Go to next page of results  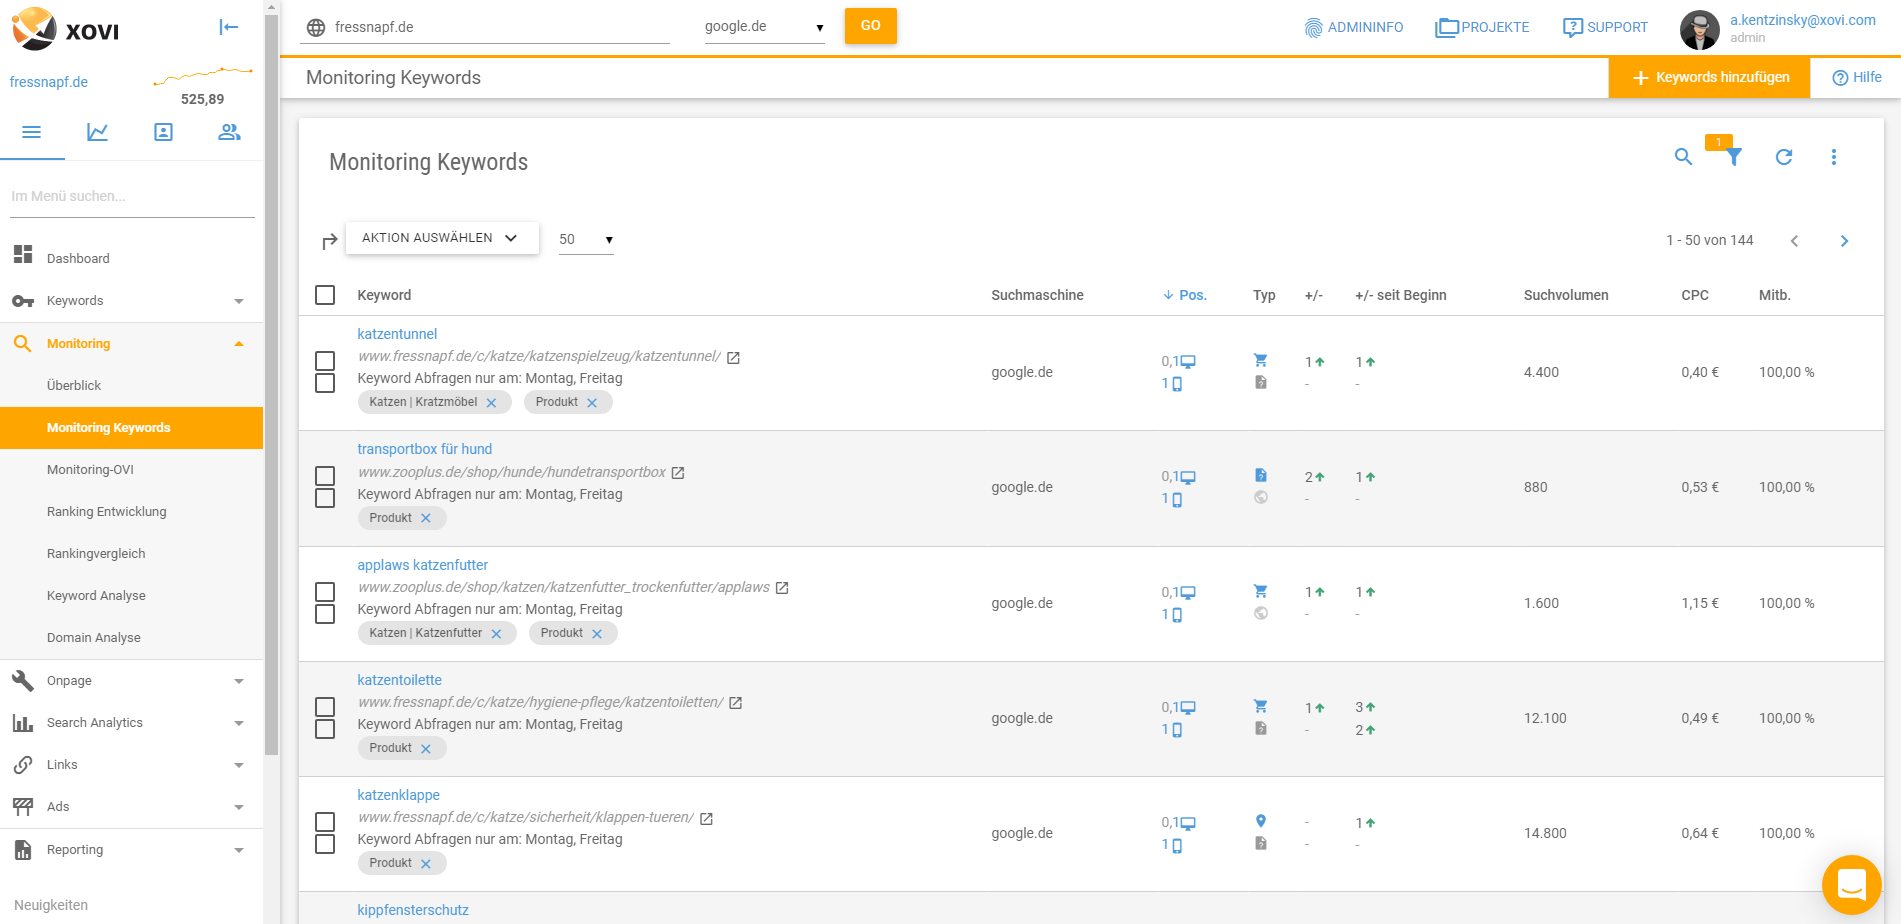click(1844, 241)
